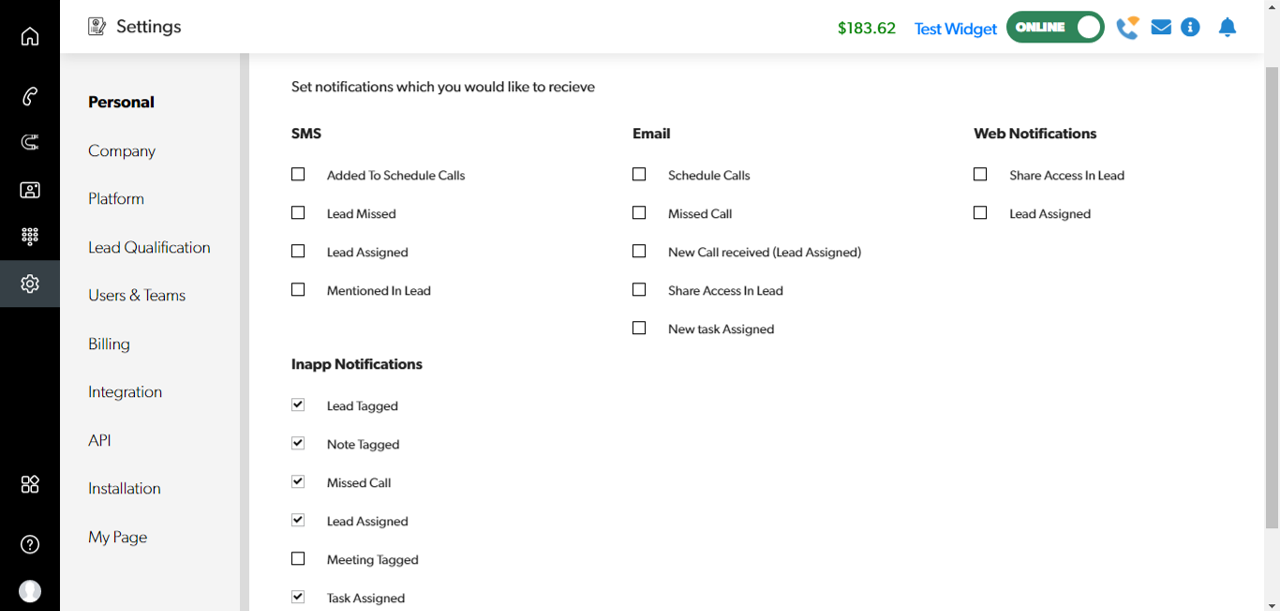
Task: Open the apps grid icon in sidebar
Action: click(30, 484)
